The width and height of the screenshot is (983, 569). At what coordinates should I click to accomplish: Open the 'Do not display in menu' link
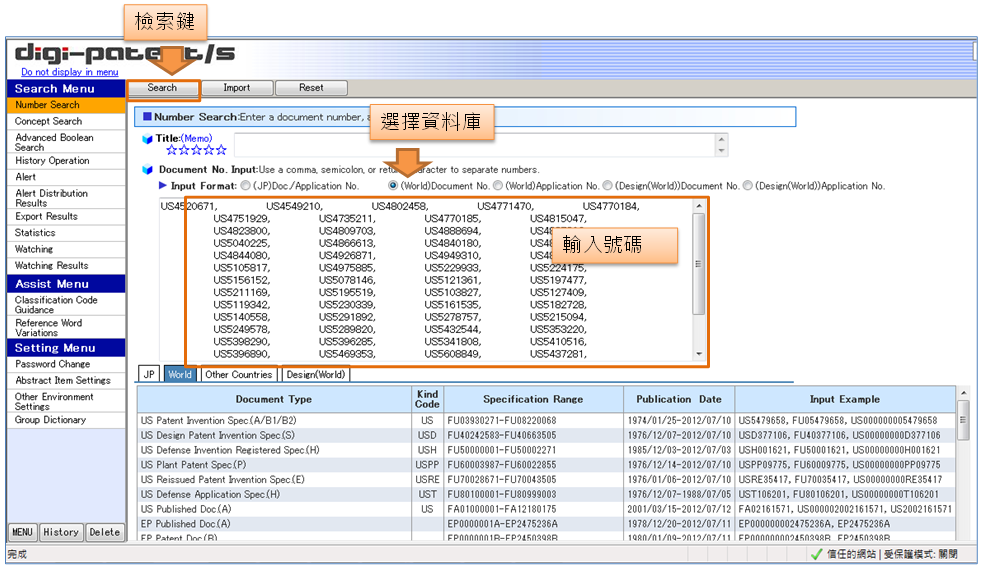tap(70, 72)
